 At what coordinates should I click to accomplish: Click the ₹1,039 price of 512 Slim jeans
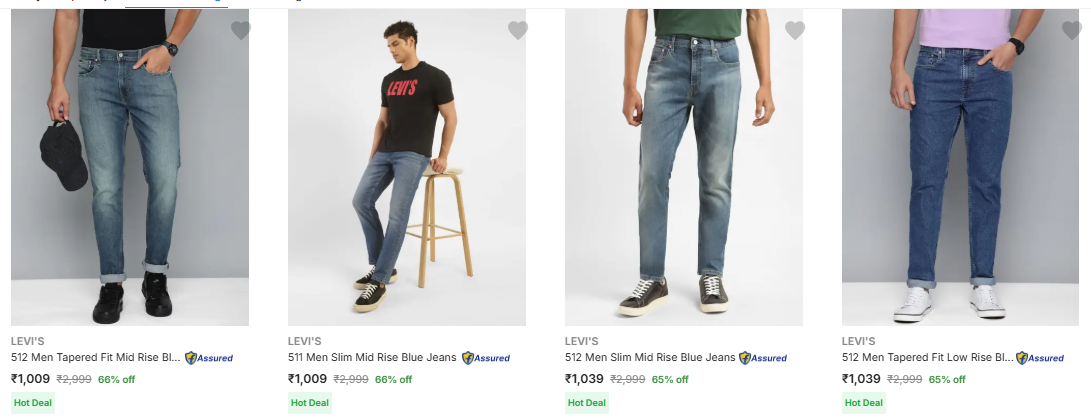(584, 379)
